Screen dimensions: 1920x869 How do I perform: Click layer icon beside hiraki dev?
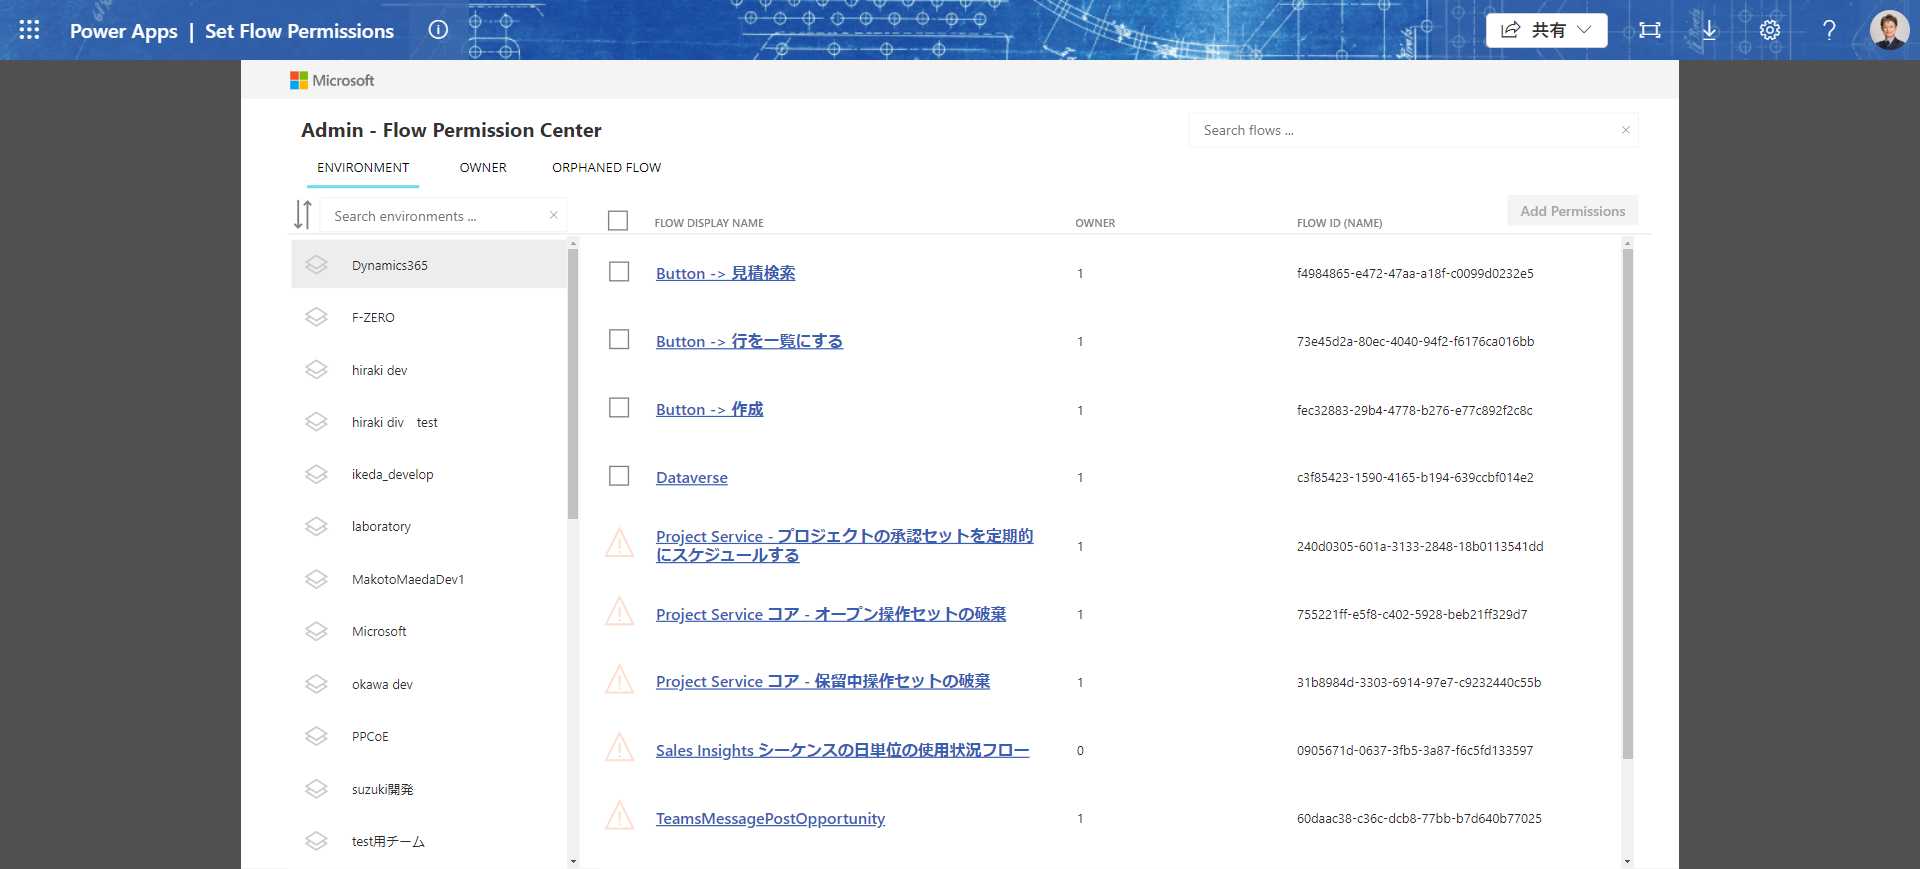click(317, 370)
